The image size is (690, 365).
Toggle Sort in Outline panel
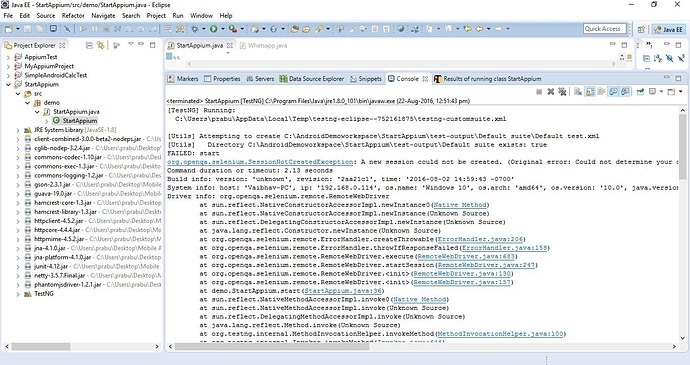(x=658, y=58)
